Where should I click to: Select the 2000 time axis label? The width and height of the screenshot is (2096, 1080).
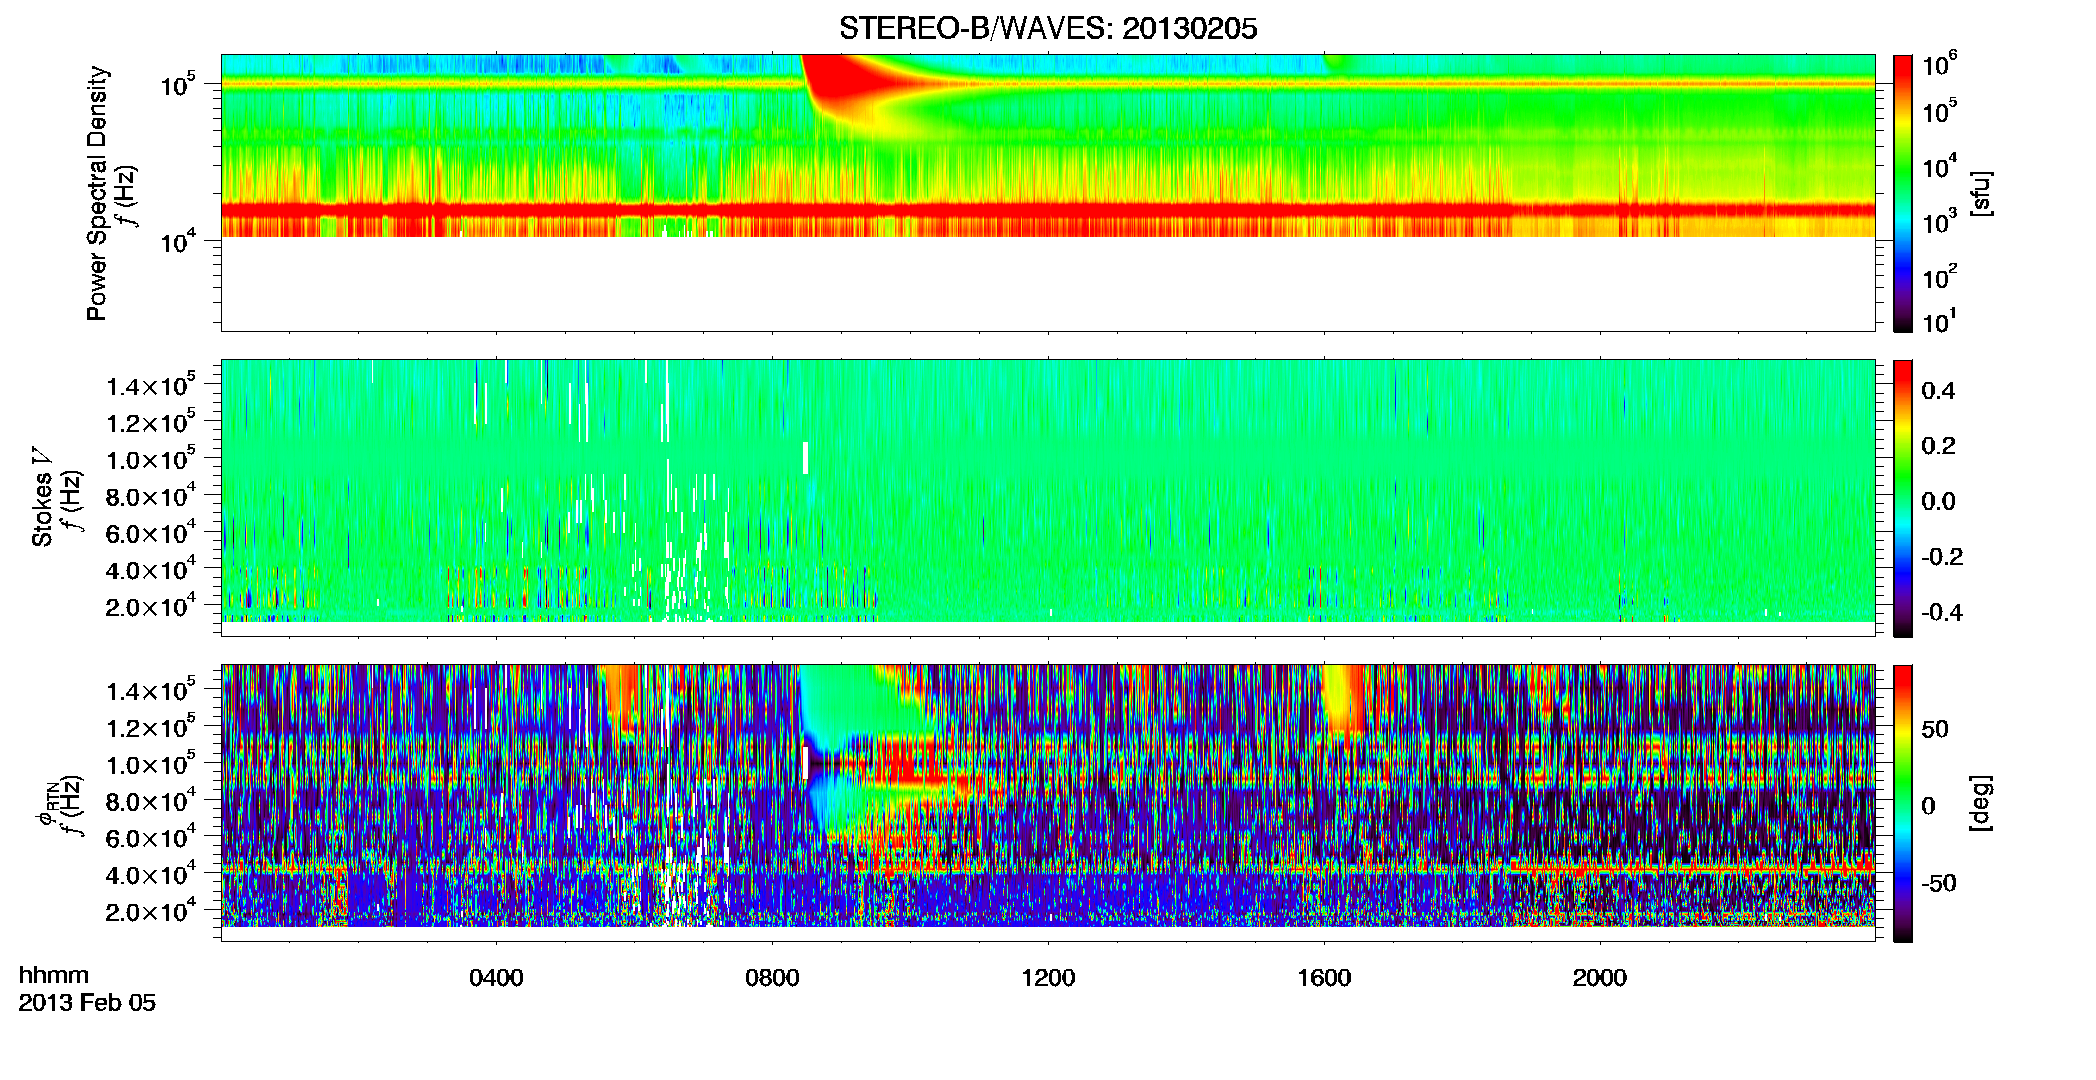tap(1600, 978)
